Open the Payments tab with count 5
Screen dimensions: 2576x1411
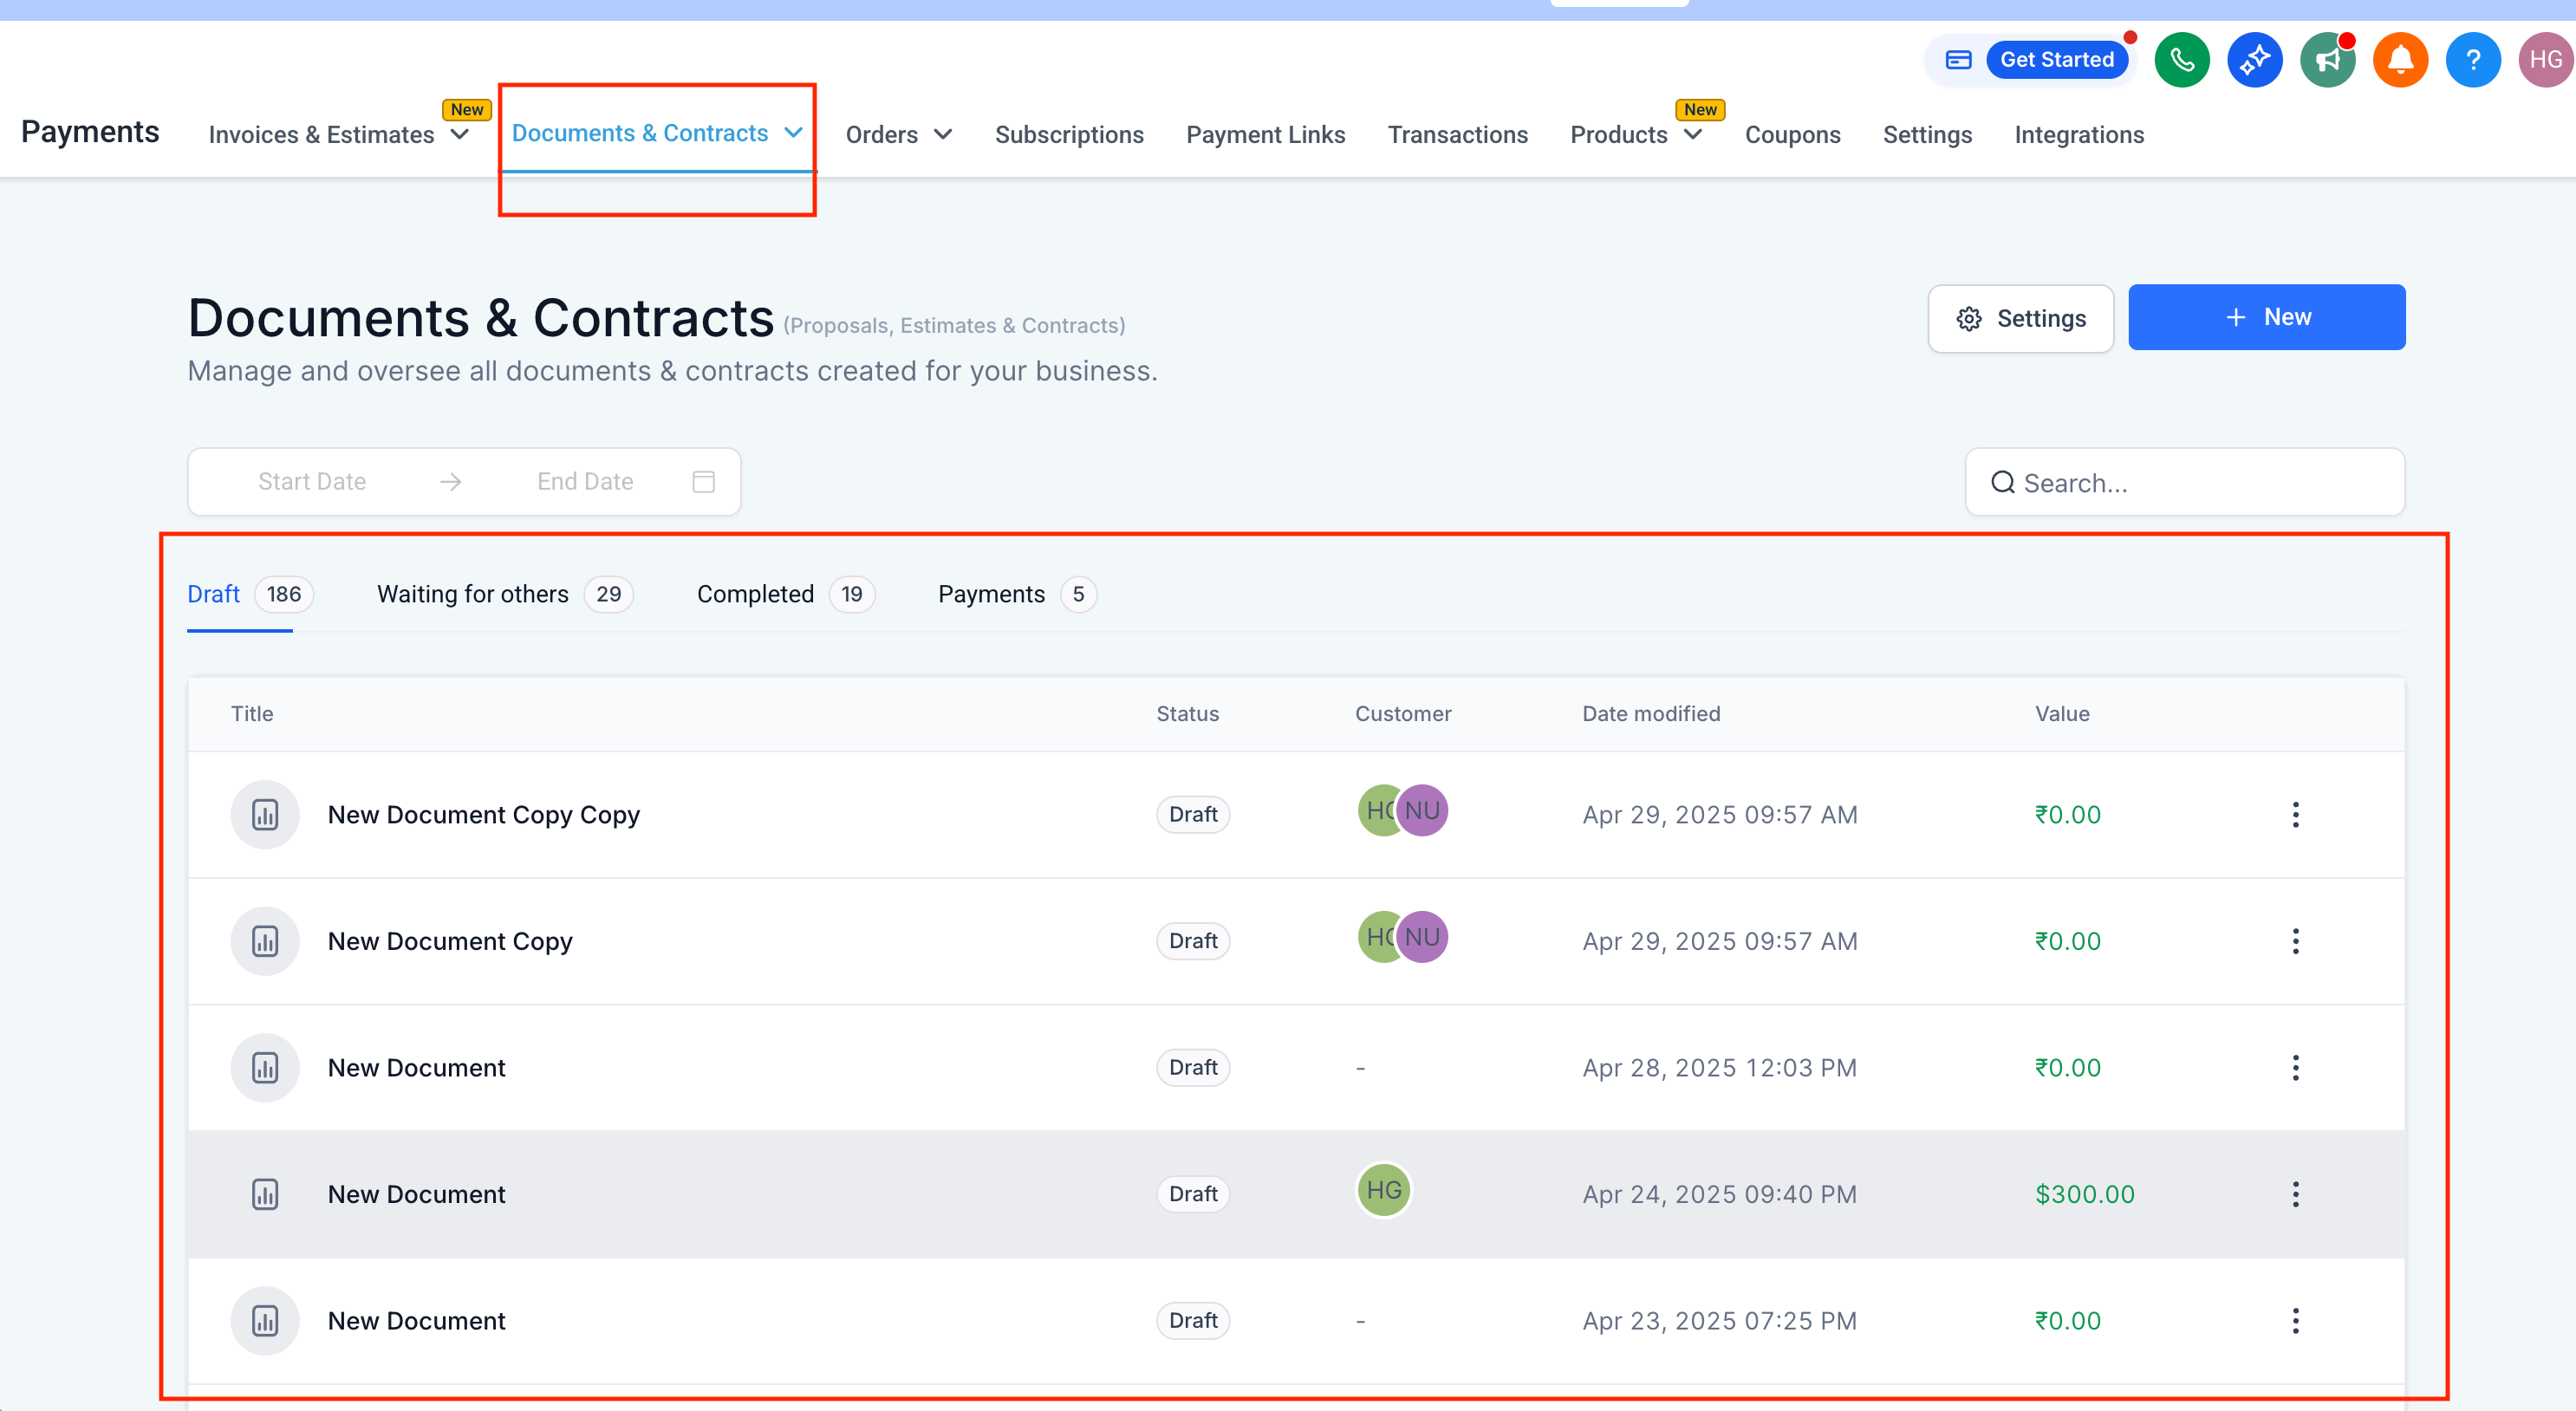[991, 594]
